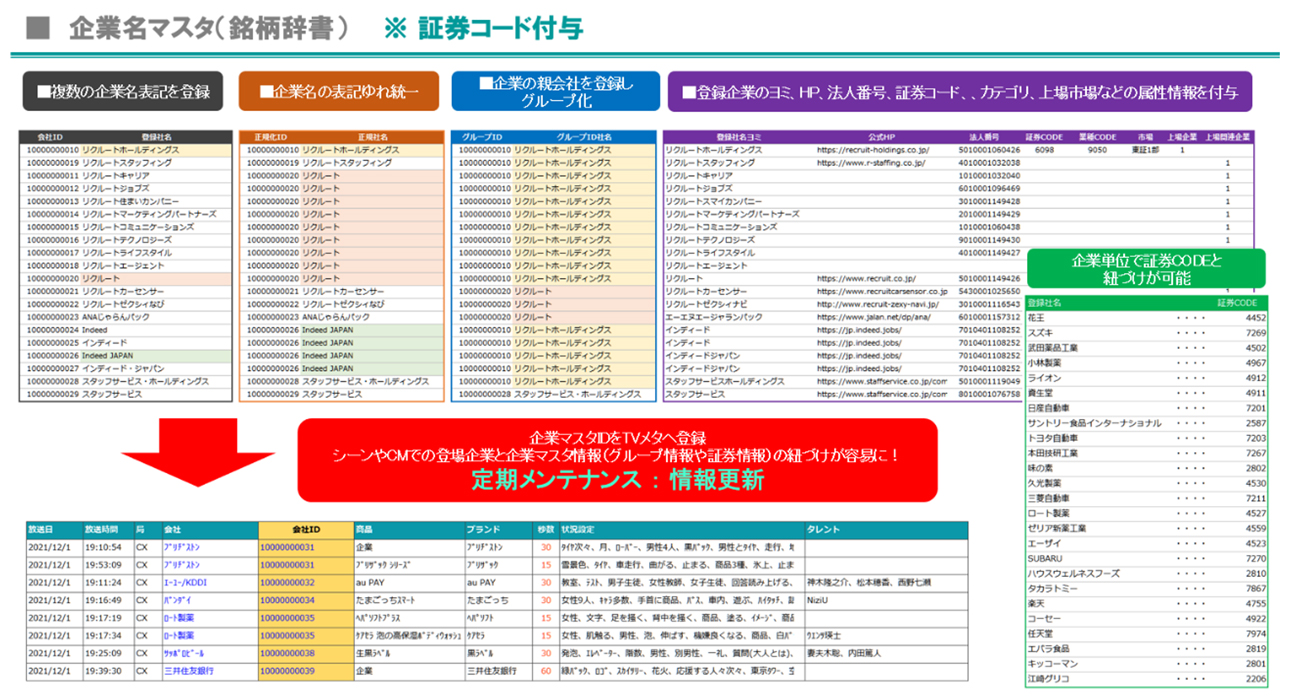
Task: Select company ID cell 10000000024
Action: click(52, 330)
